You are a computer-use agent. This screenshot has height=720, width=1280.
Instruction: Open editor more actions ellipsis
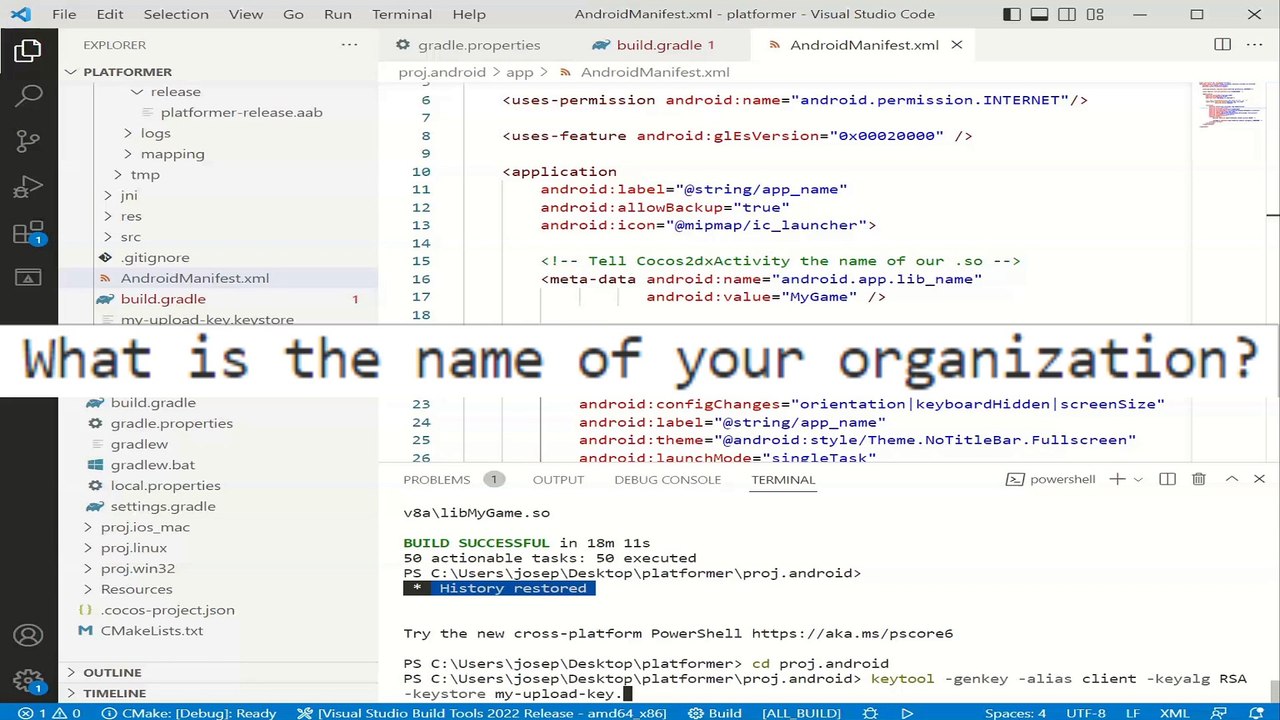point(1253,45)
